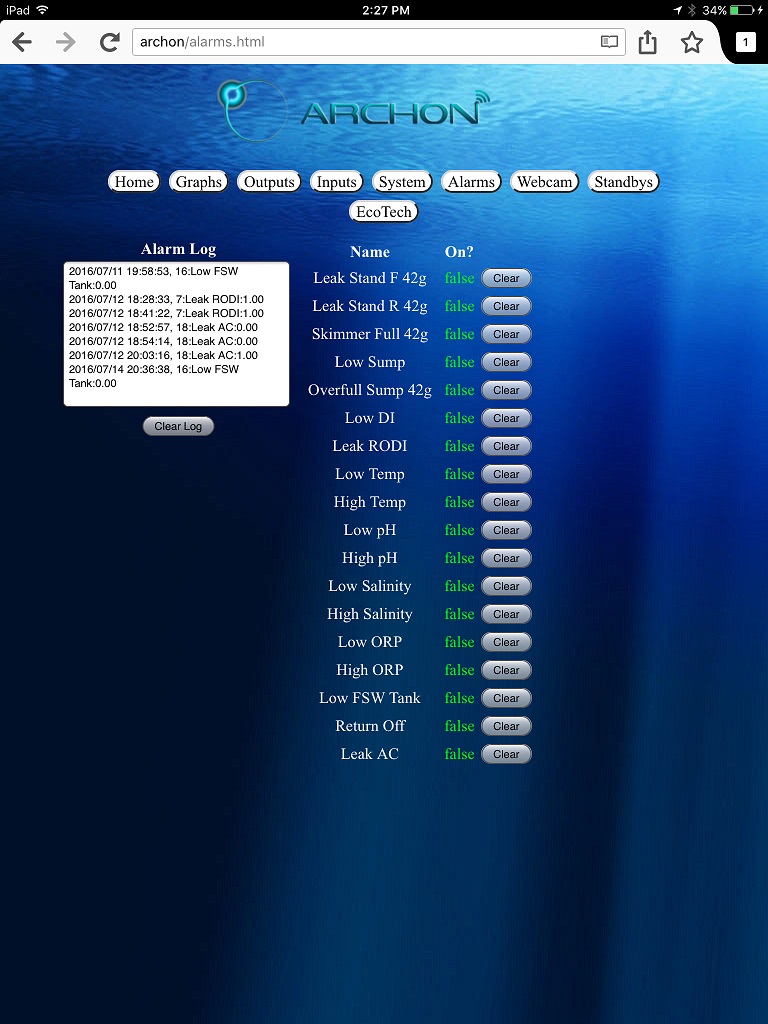The height and width of the screenshot is (1024, 768).
Task: Go to the Home page
Action: tap(134, 182)
